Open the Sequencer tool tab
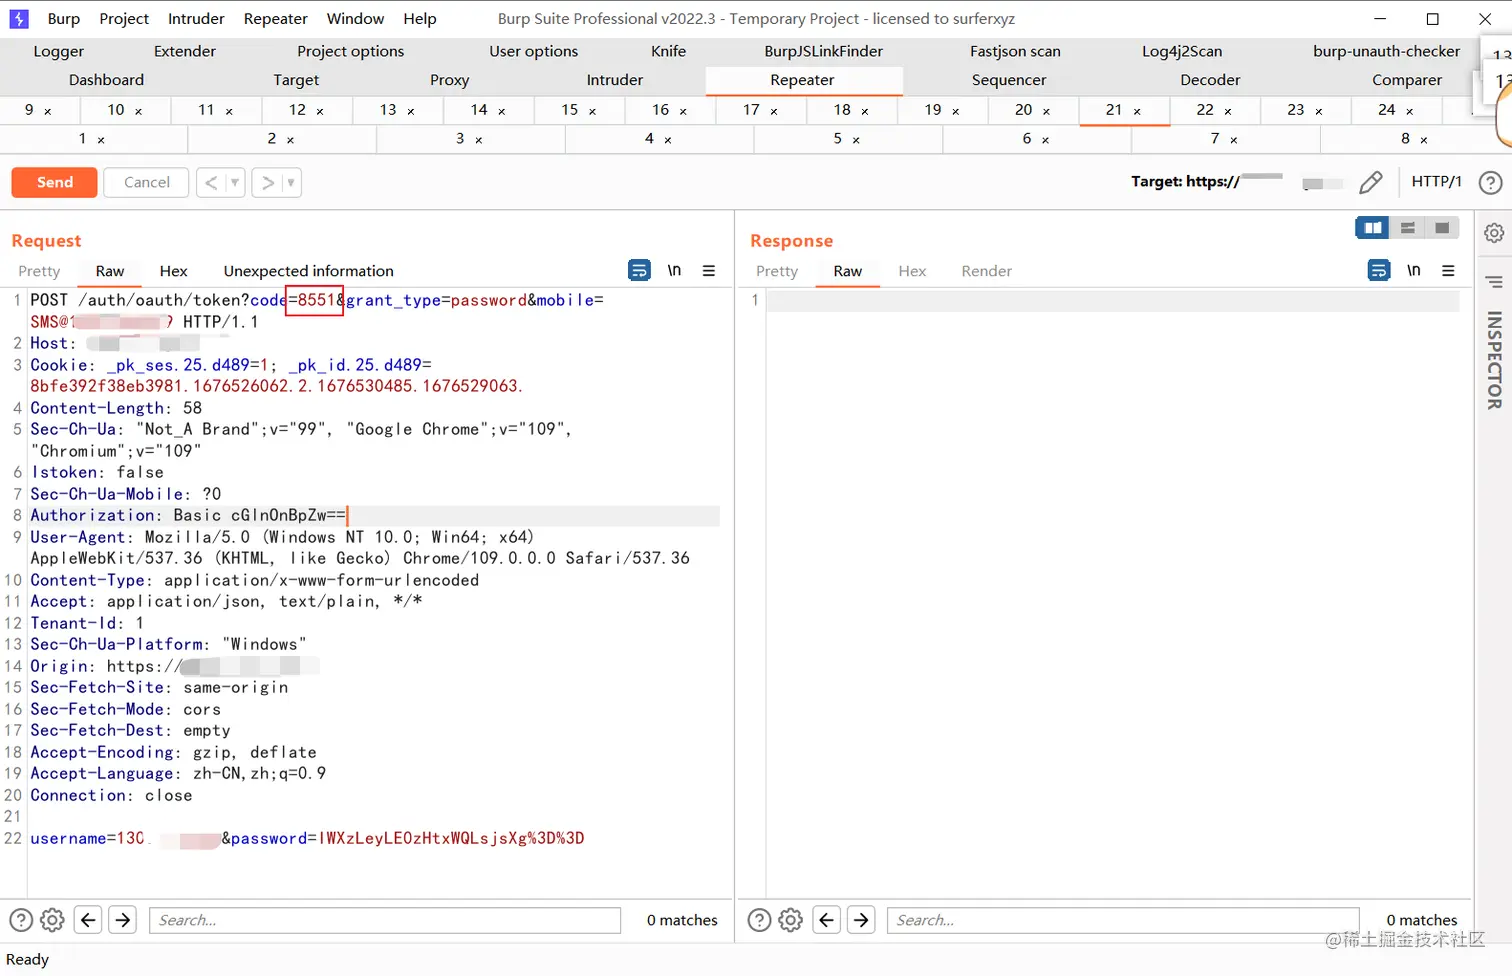Image resolution: width=1512 pixels, height=976 pixels. coord(1009,80)
